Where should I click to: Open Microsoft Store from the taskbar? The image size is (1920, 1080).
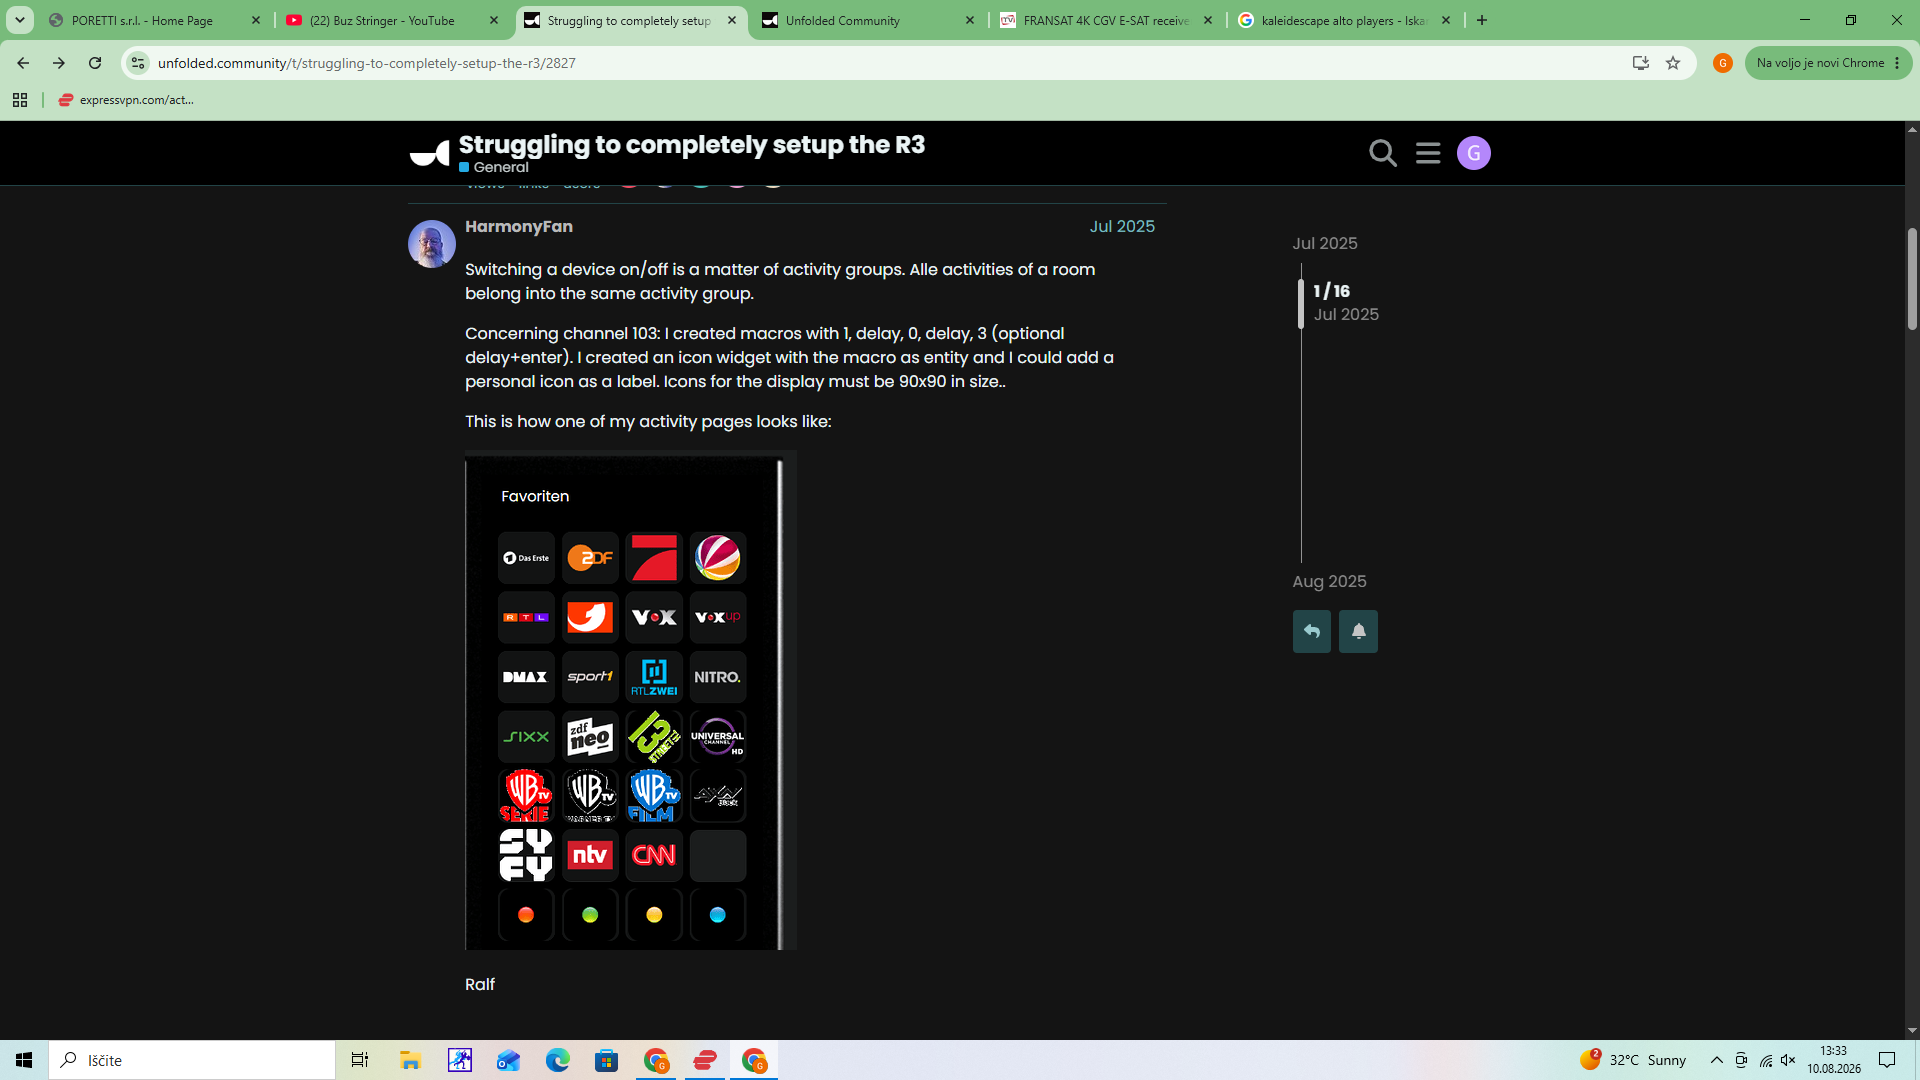[606, 1060]
